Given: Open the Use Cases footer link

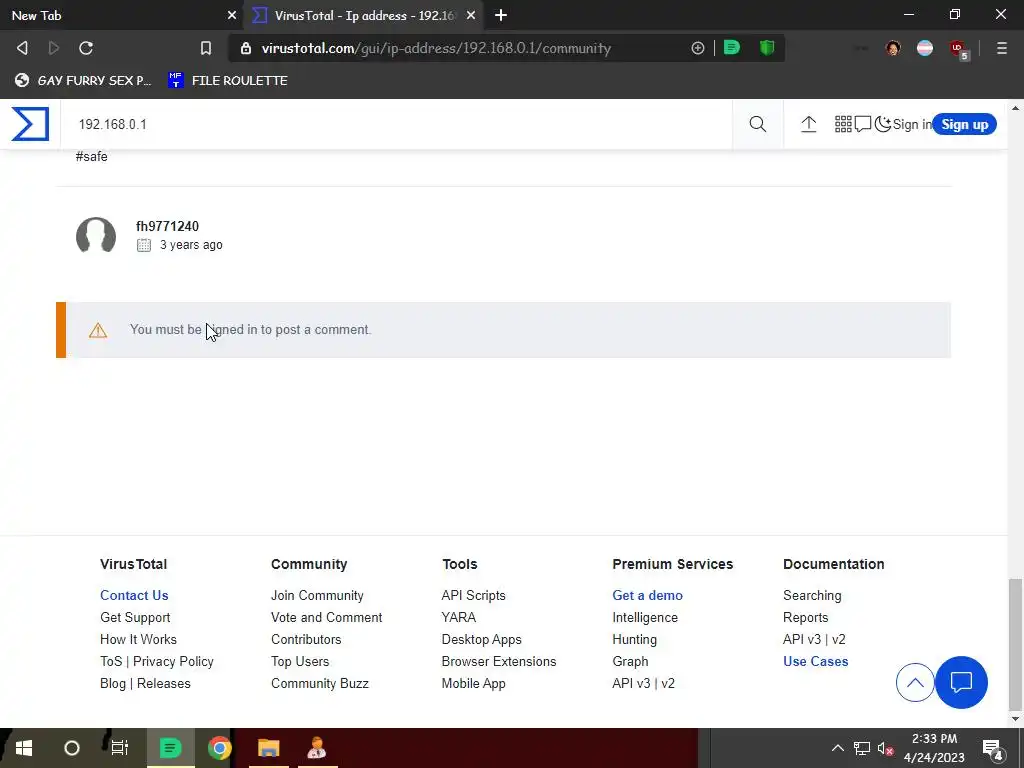Looking at the screenshot, I should pos(815,662).
